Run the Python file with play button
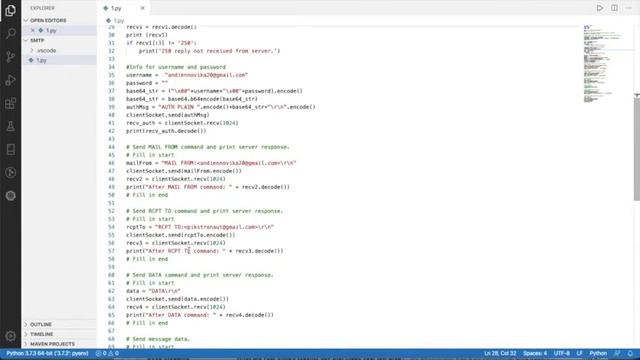This screenshot has width=640, height=360. [600, 8]
